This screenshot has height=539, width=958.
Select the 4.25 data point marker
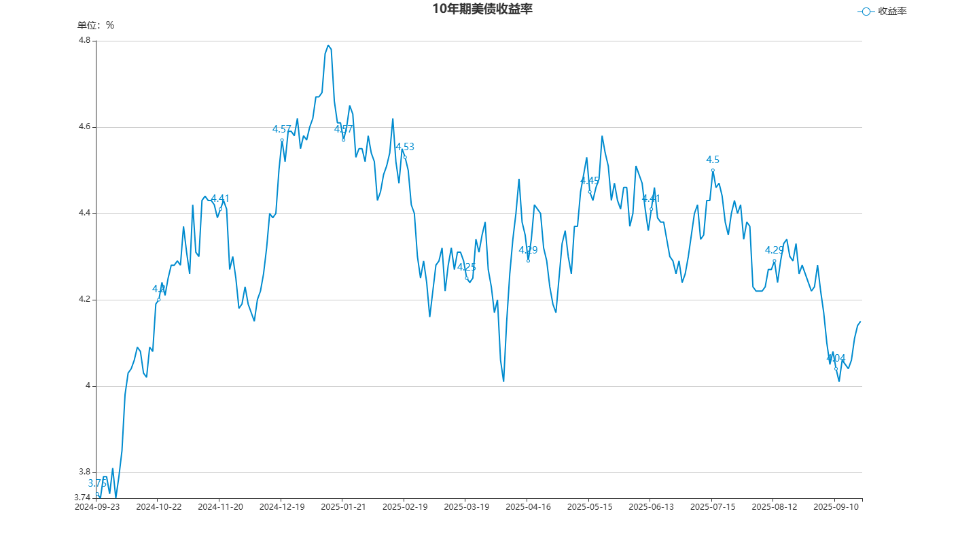(466, 278)
